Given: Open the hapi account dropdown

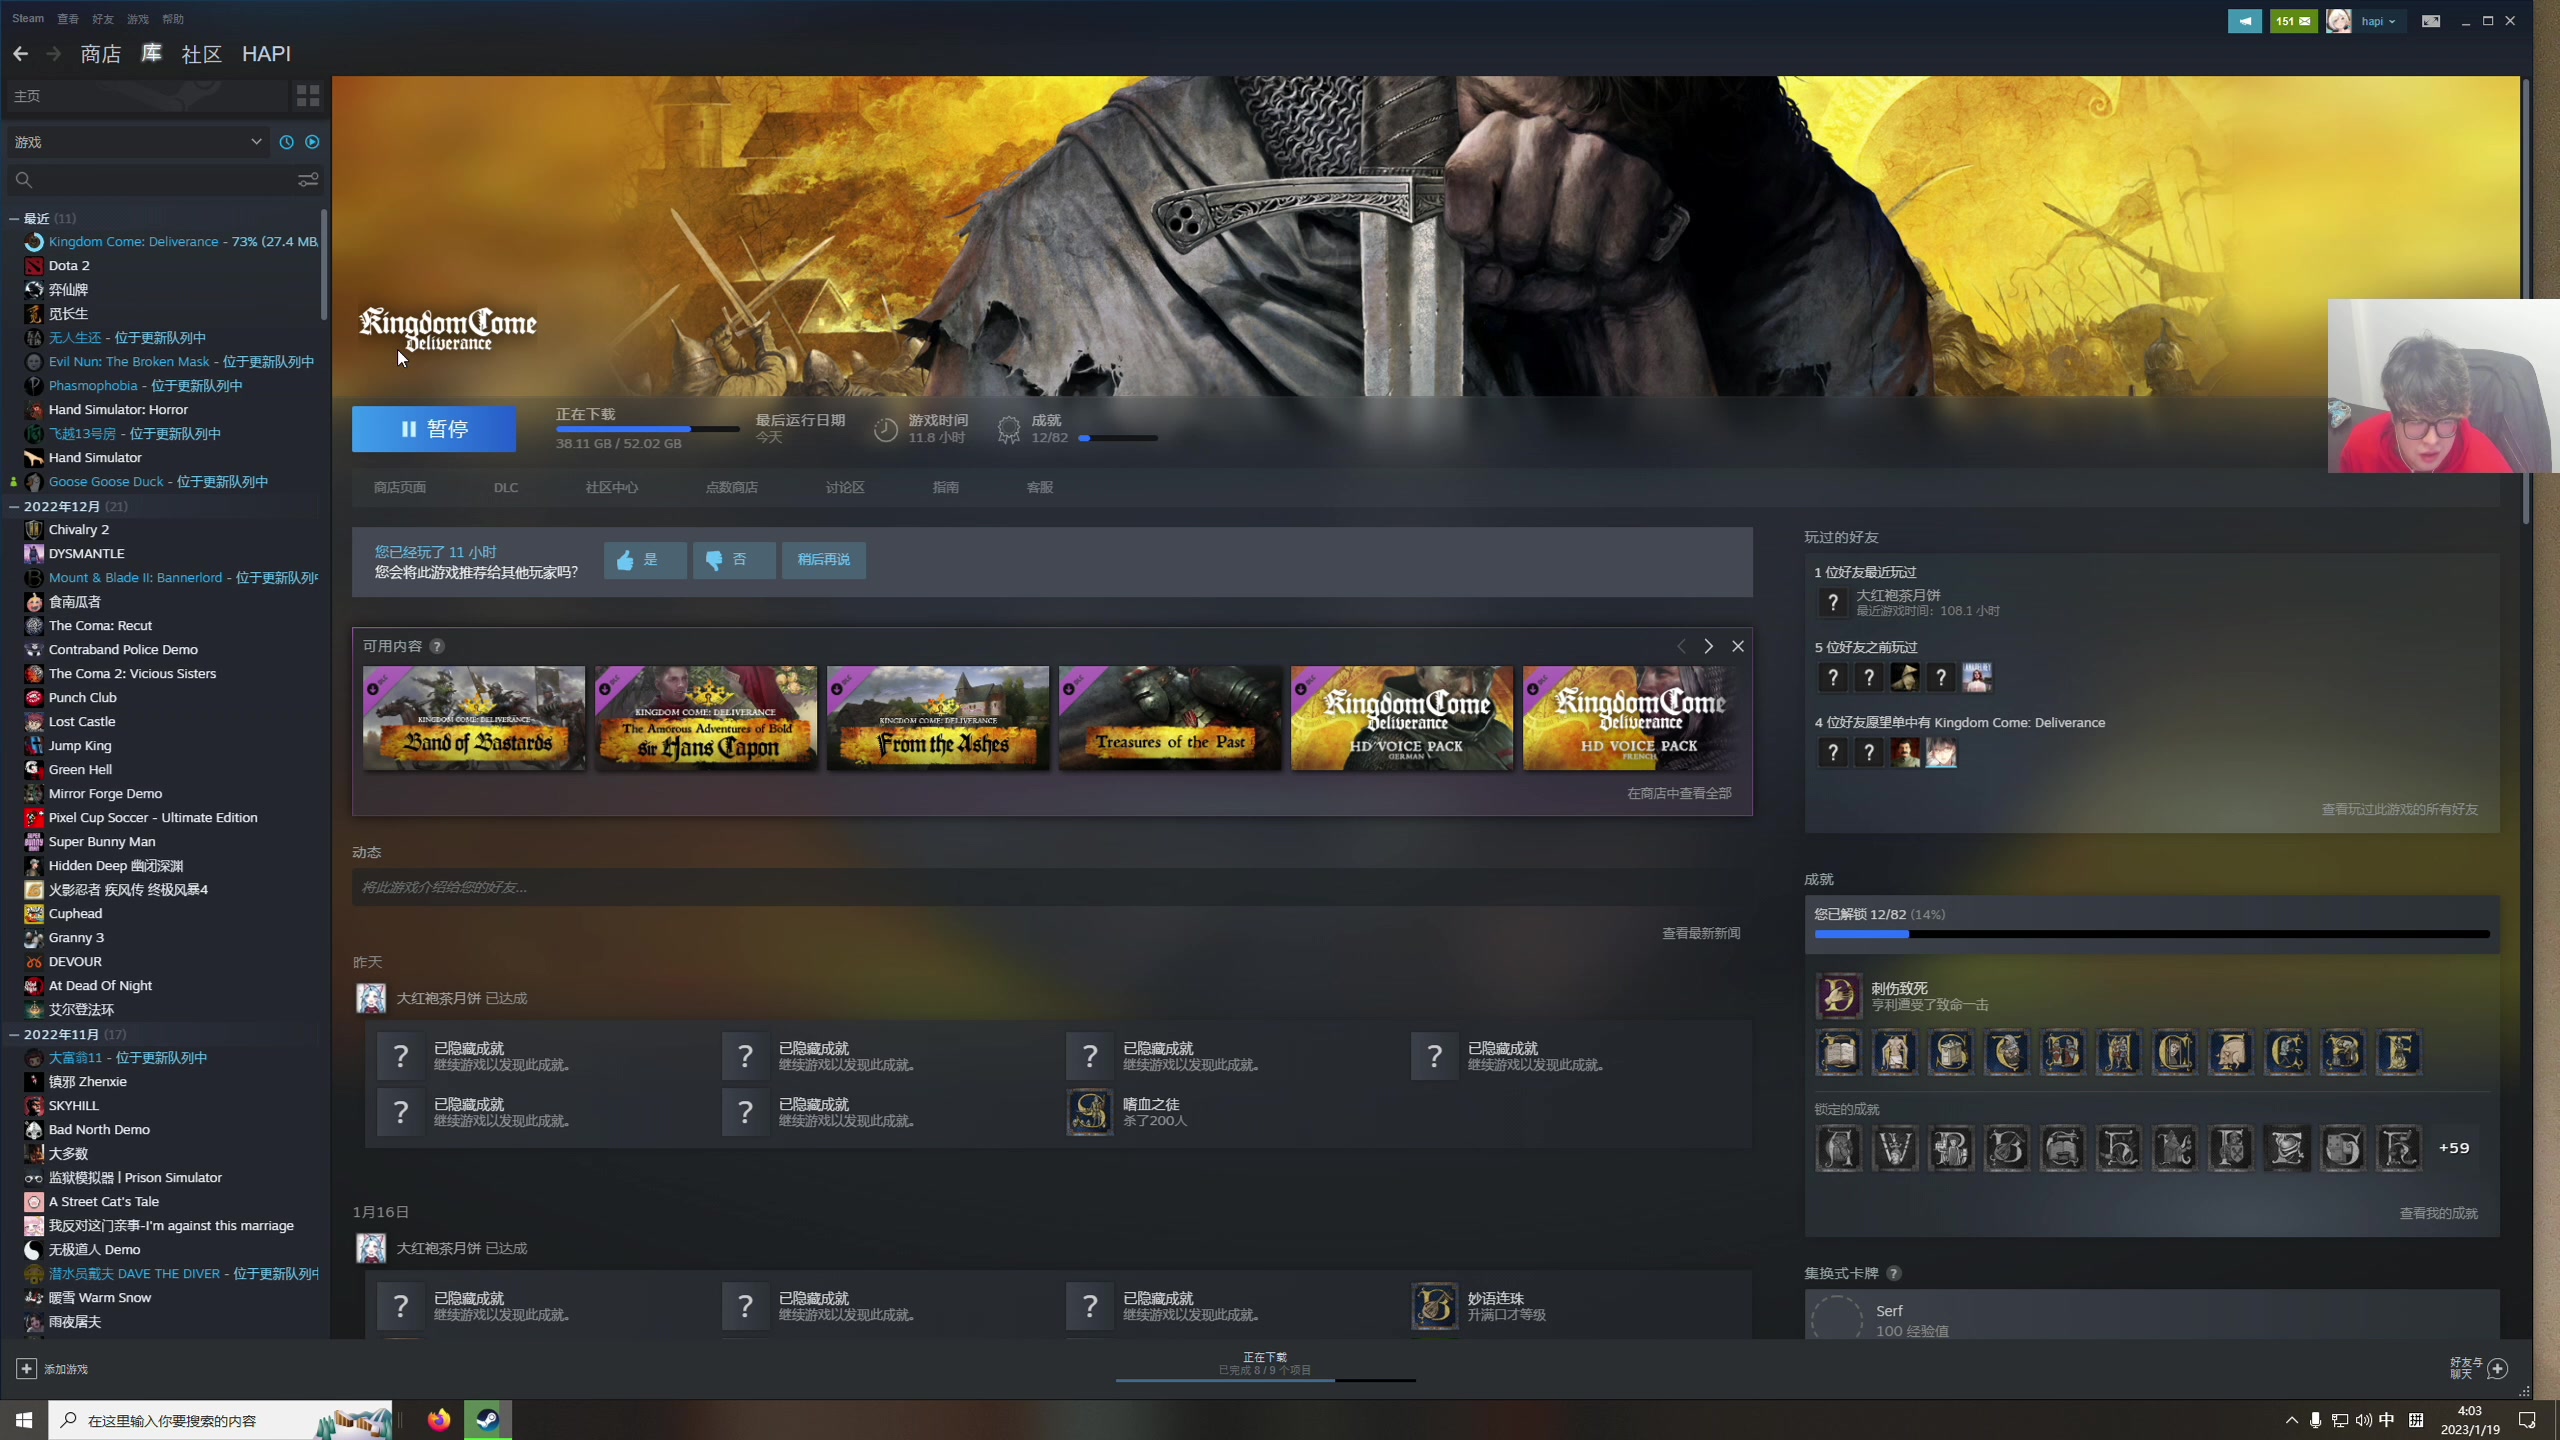Looking at the screenshot, I should click(2377, 21).
